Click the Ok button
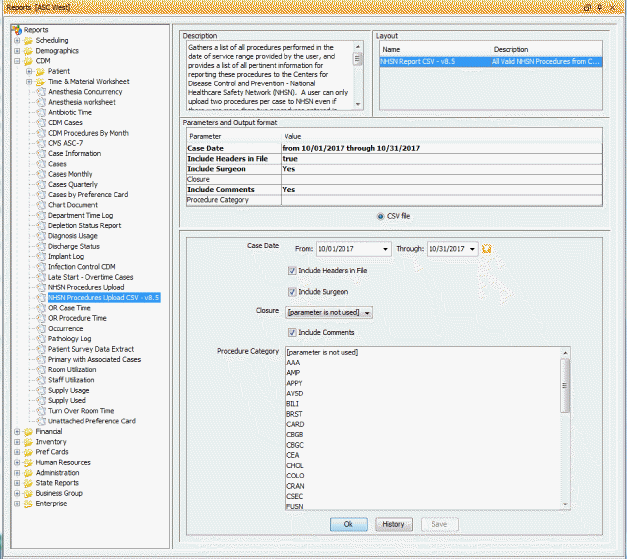Viewport: 627px width, 559px height. pos(349,524)
